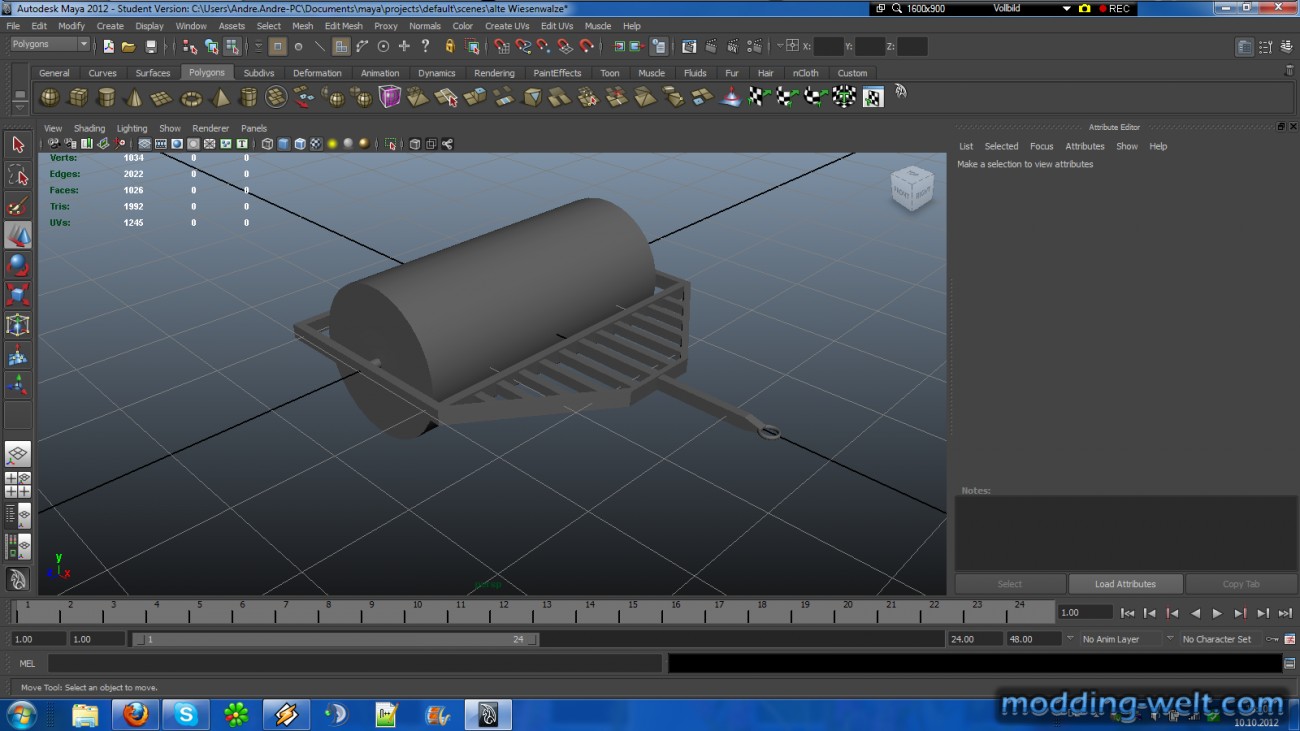Image resolution: width=1300 pixels, height=731 pixels.
Task: Click the shelf trash can icon
Action: click(1289, 71)
